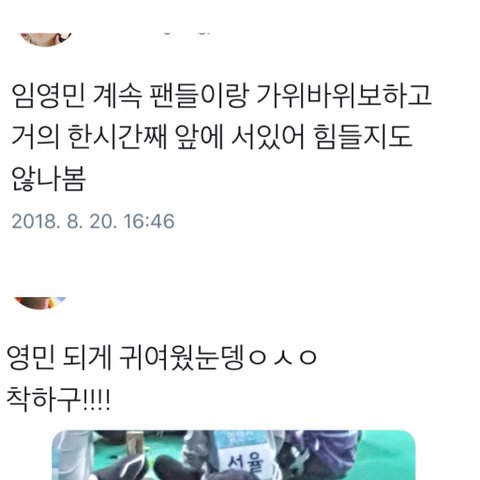Tap the word 서있어 in the first tweet
480x480 pixels.
[268, 137]
